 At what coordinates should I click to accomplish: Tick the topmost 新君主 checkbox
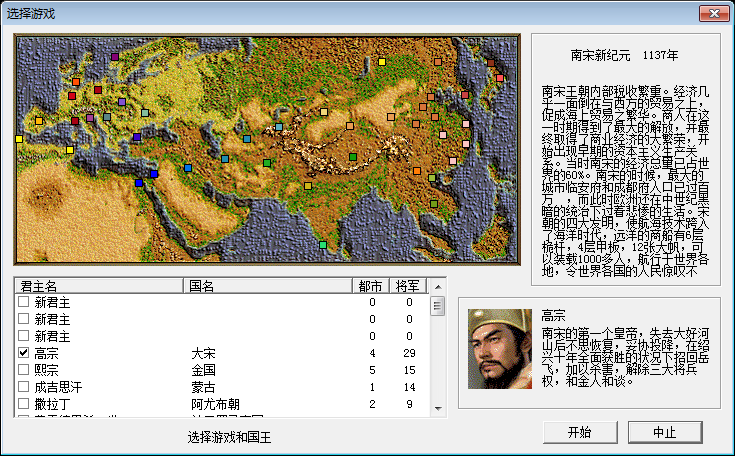point(23,302)
